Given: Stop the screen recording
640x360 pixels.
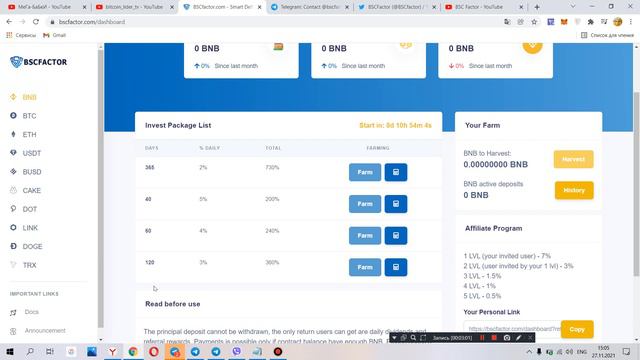Looking at the screenshot, I should pos(494,338).
